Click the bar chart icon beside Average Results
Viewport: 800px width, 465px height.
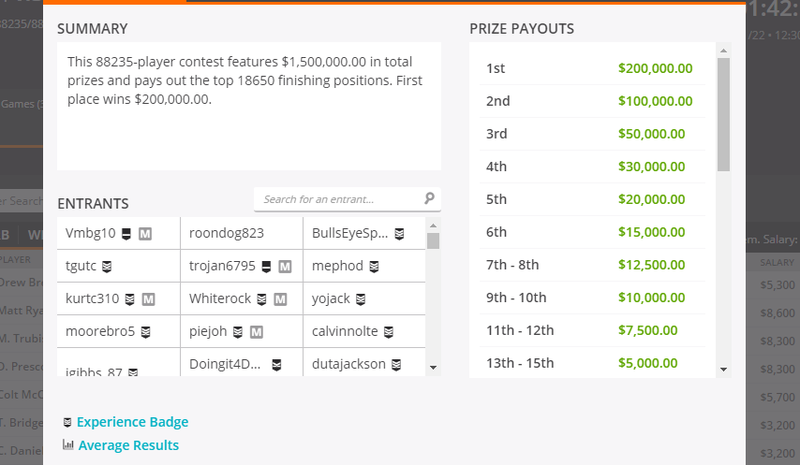tap(68, 445)
